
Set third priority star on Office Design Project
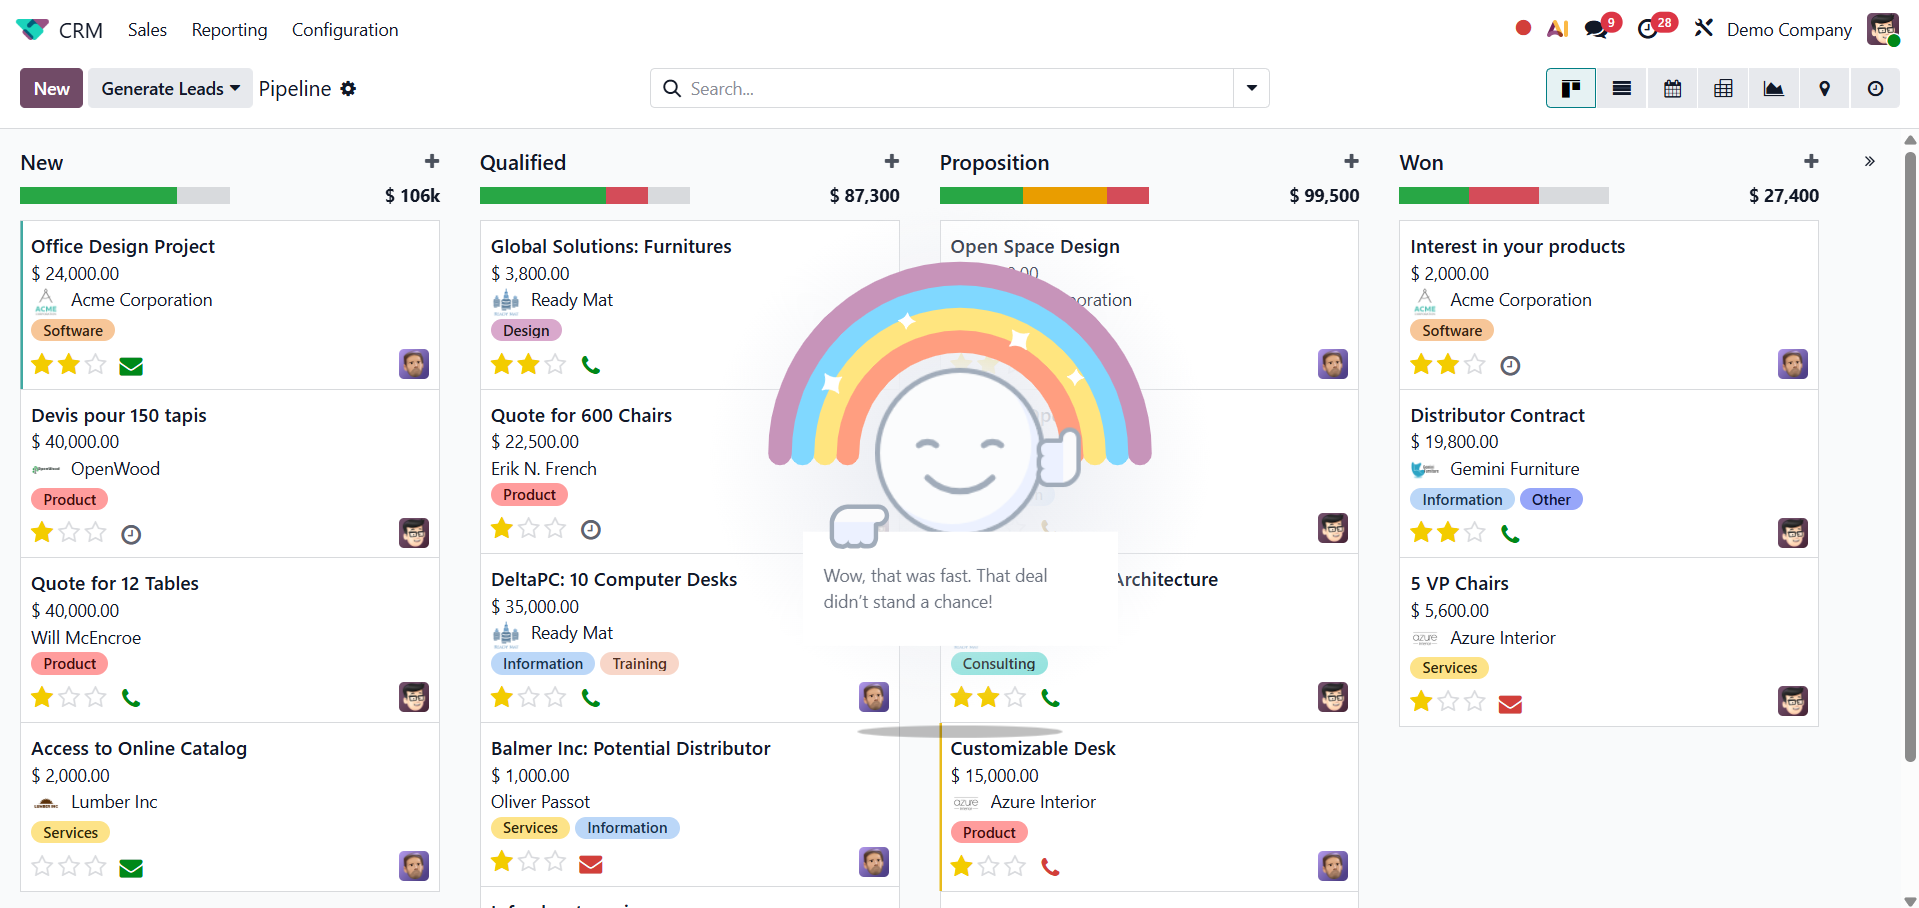[x=95, y=364]
